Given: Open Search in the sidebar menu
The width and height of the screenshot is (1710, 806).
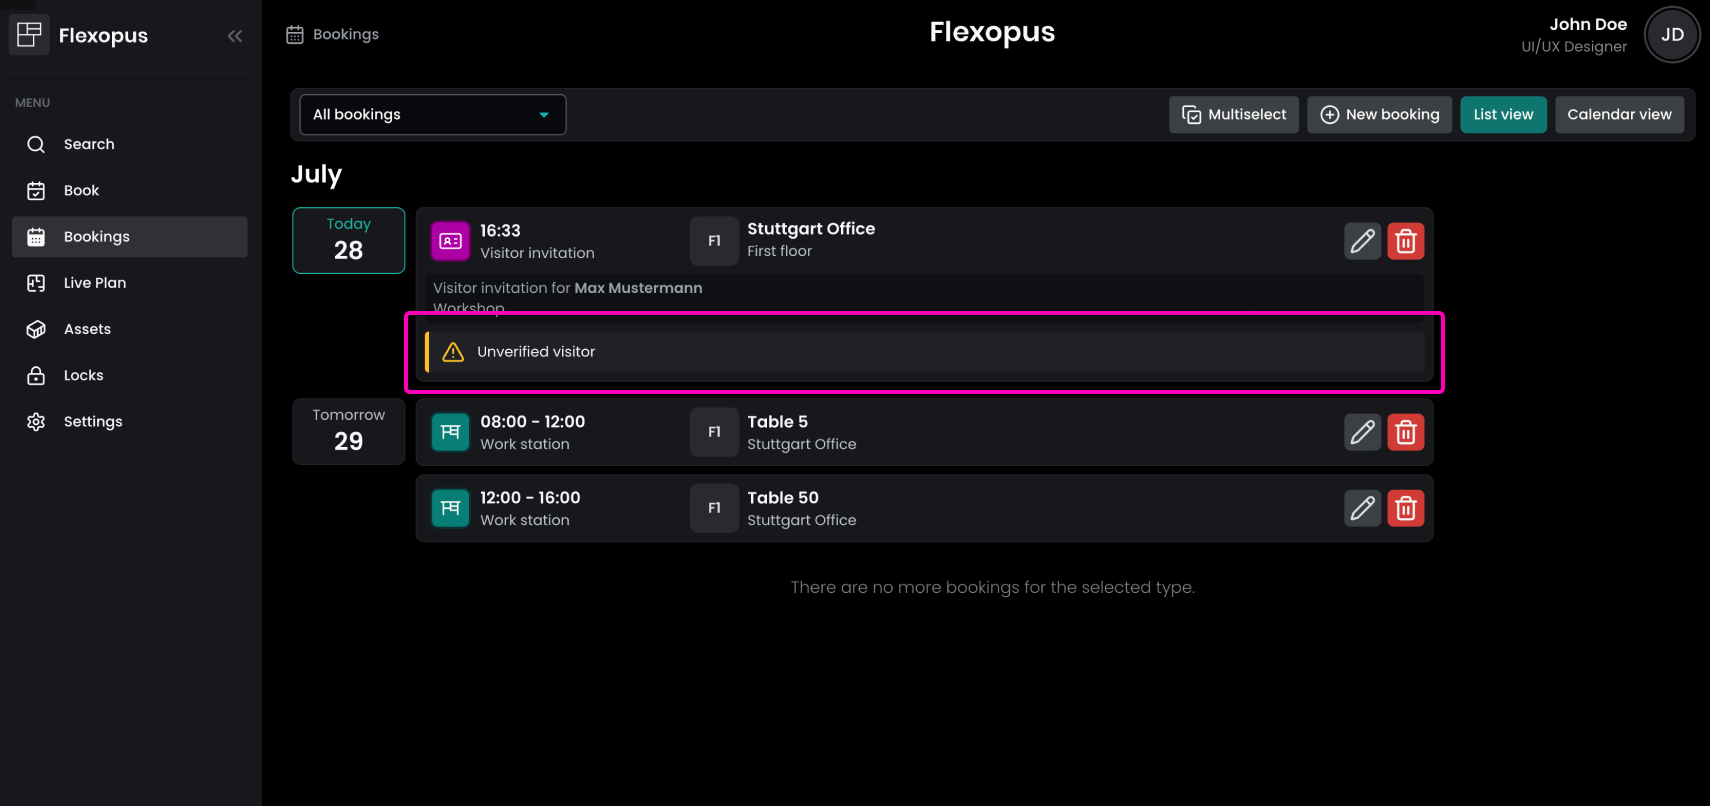Looking at the screenshot, I should tap(89, 144).
